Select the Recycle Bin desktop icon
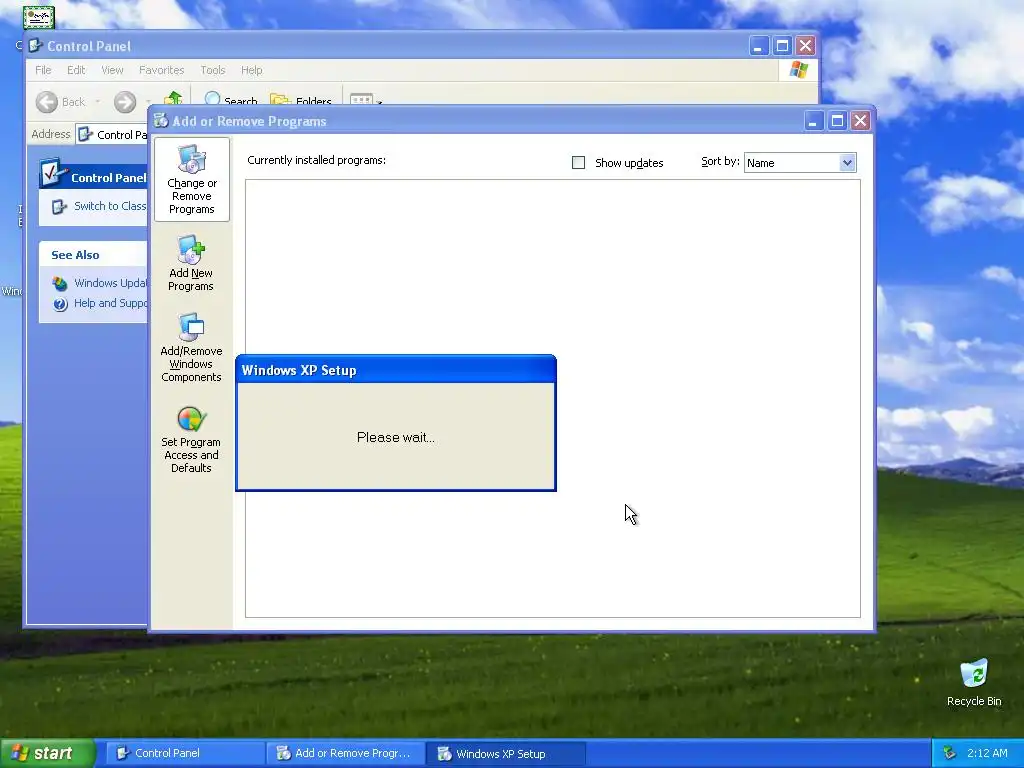 974,682
